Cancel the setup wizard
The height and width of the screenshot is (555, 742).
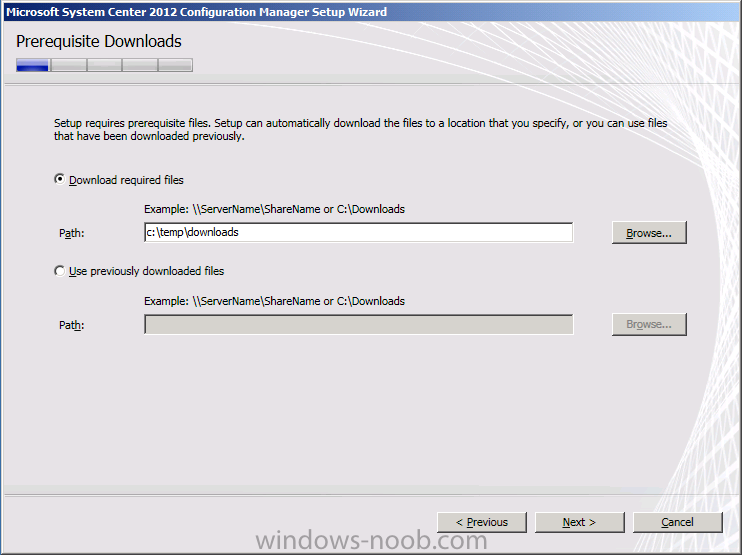[678, 522]
